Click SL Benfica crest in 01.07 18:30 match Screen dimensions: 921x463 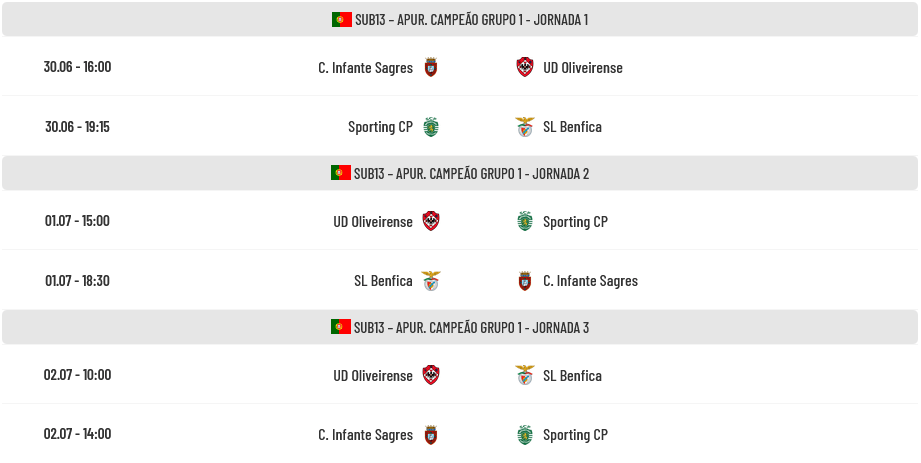click(x=431, y=281)
